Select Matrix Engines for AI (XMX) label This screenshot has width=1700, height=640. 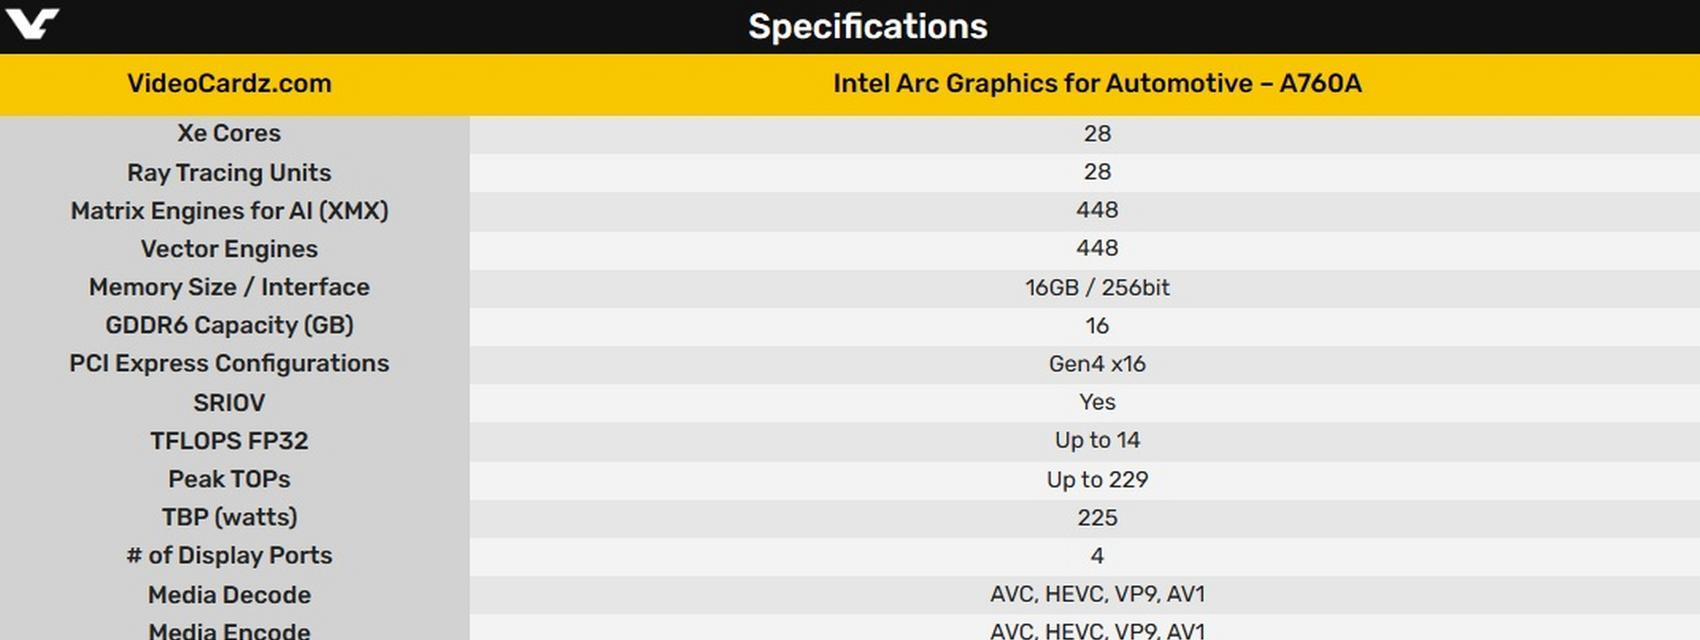point(229,210)
